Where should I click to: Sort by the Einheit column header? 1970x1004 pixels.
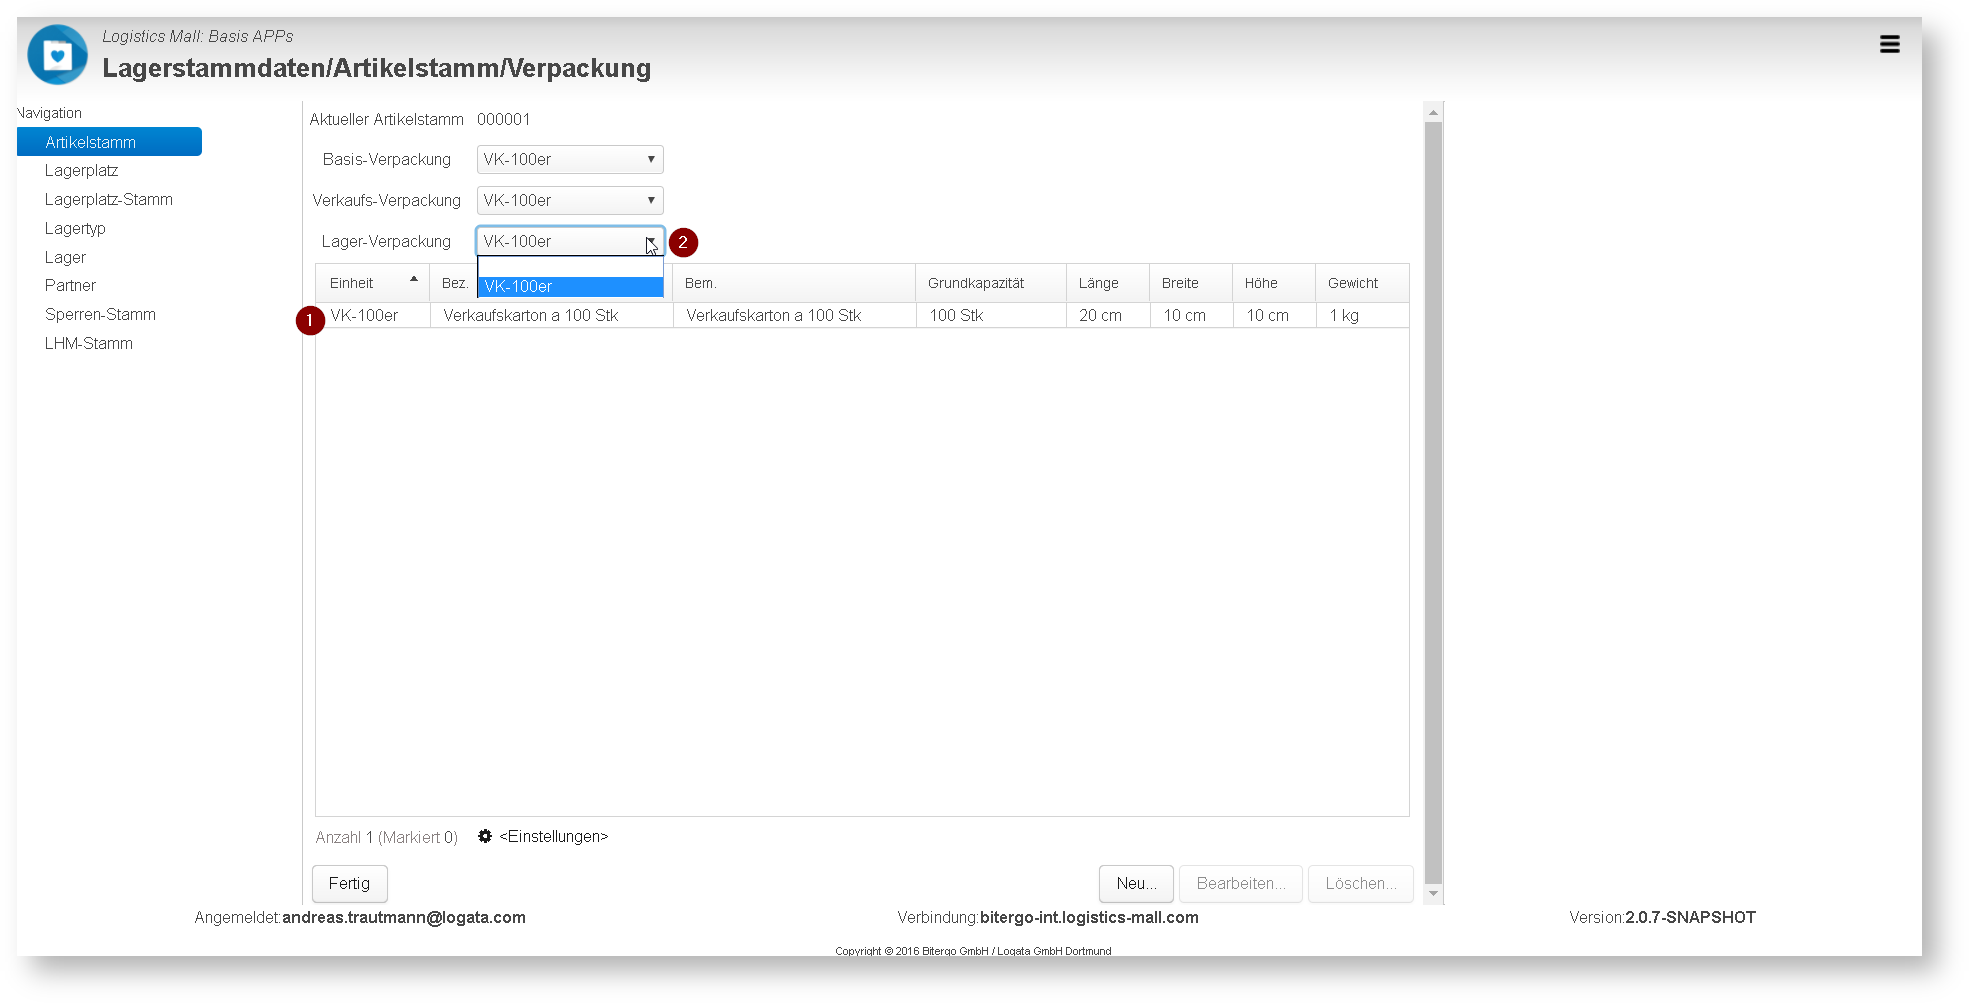(x=372, y=284)
